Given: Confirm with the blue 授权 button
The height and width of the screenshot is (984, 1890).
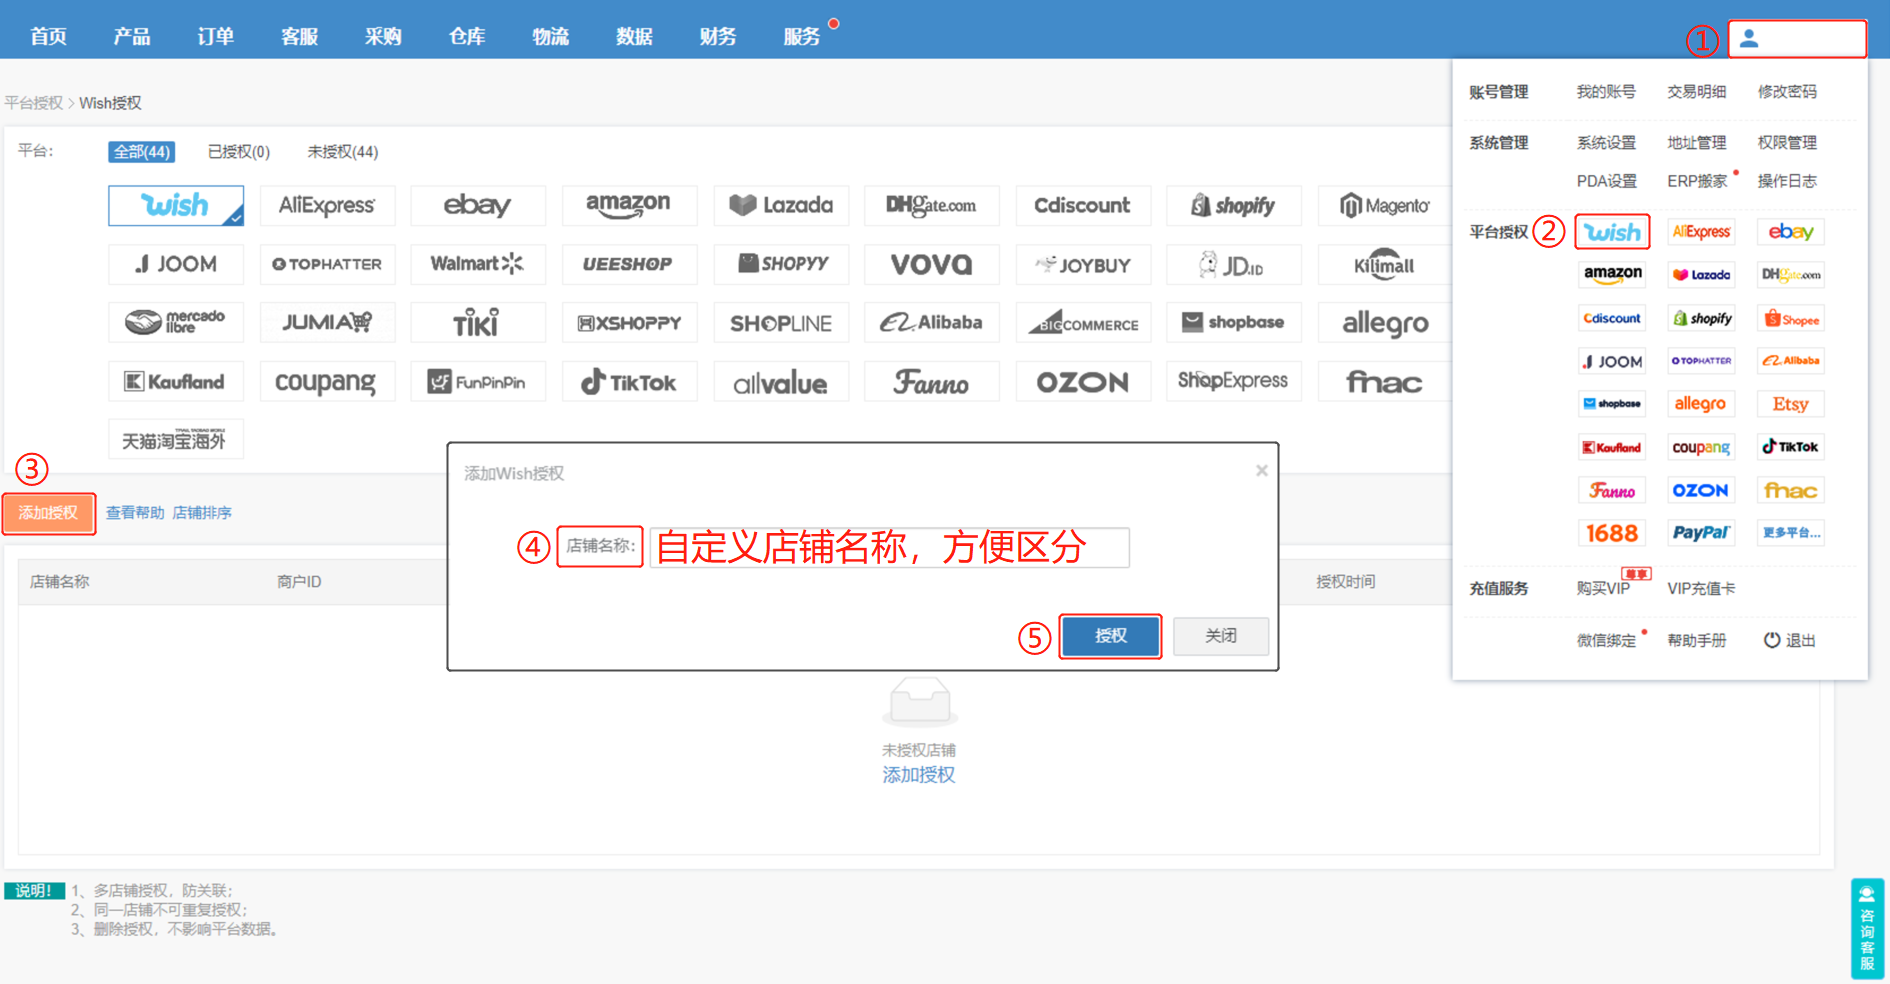Looking at the screenshot, I should 1110,636.
